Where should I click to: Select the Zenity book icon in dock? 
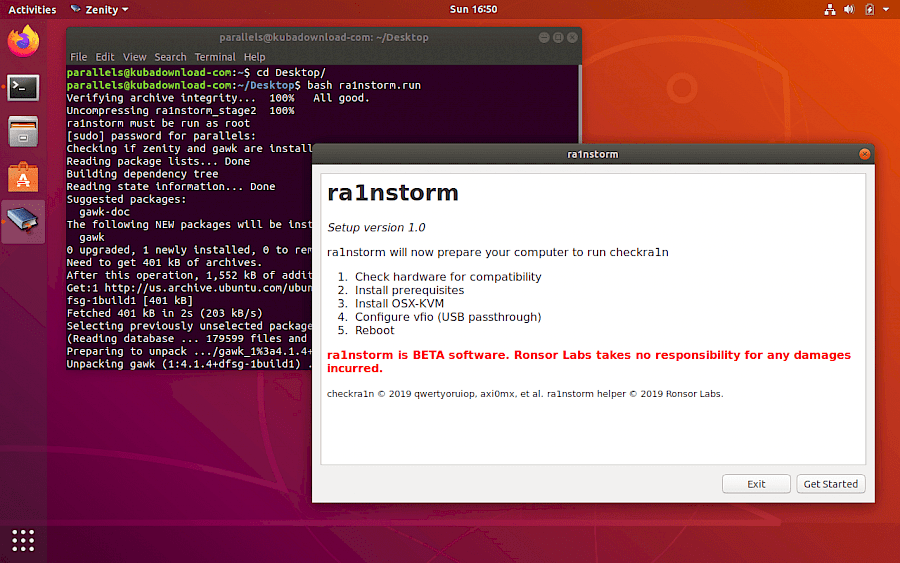click(x=23, y=222)
